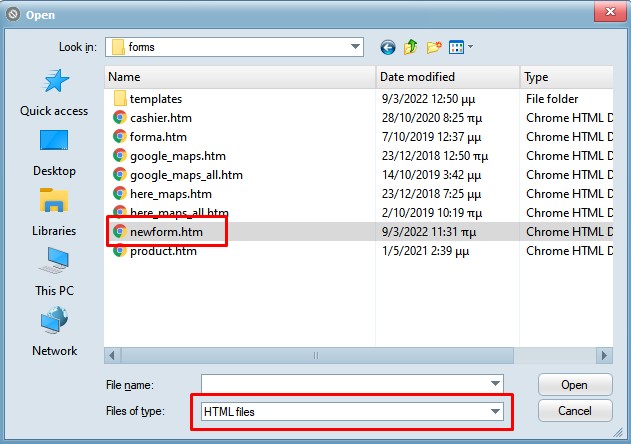Select the file name google_maps_all.htm

pos(186,175)
